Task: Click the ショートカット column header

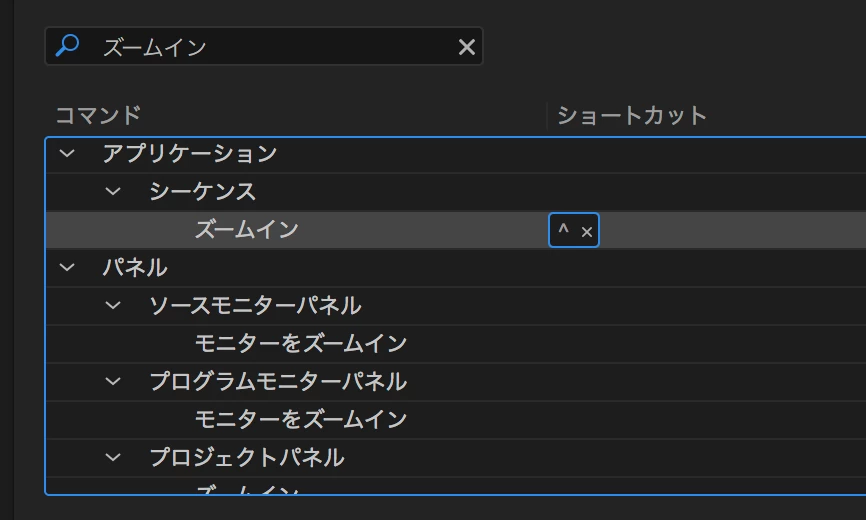Action: point(632,115)
